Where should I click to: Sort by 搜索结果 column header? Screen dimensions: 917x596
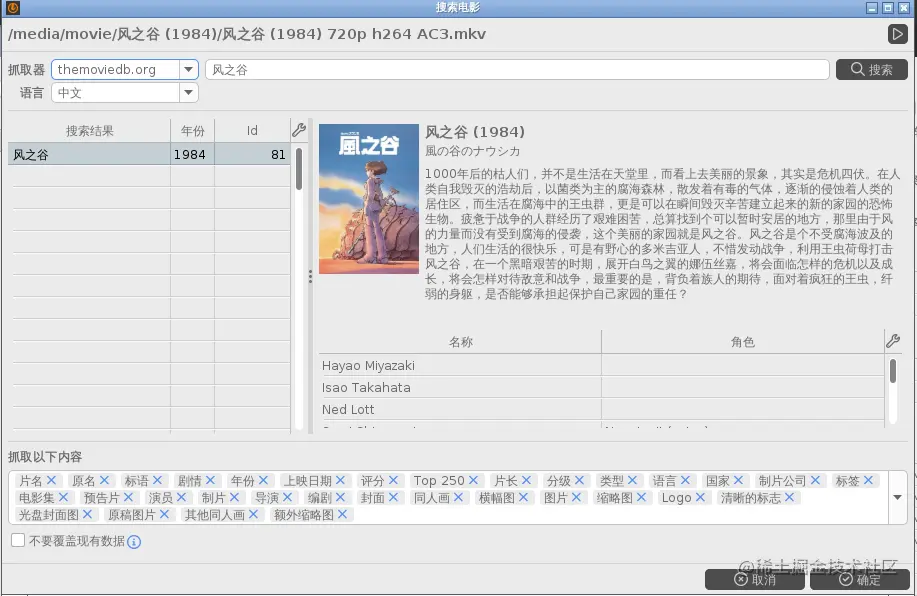(89, 130)
